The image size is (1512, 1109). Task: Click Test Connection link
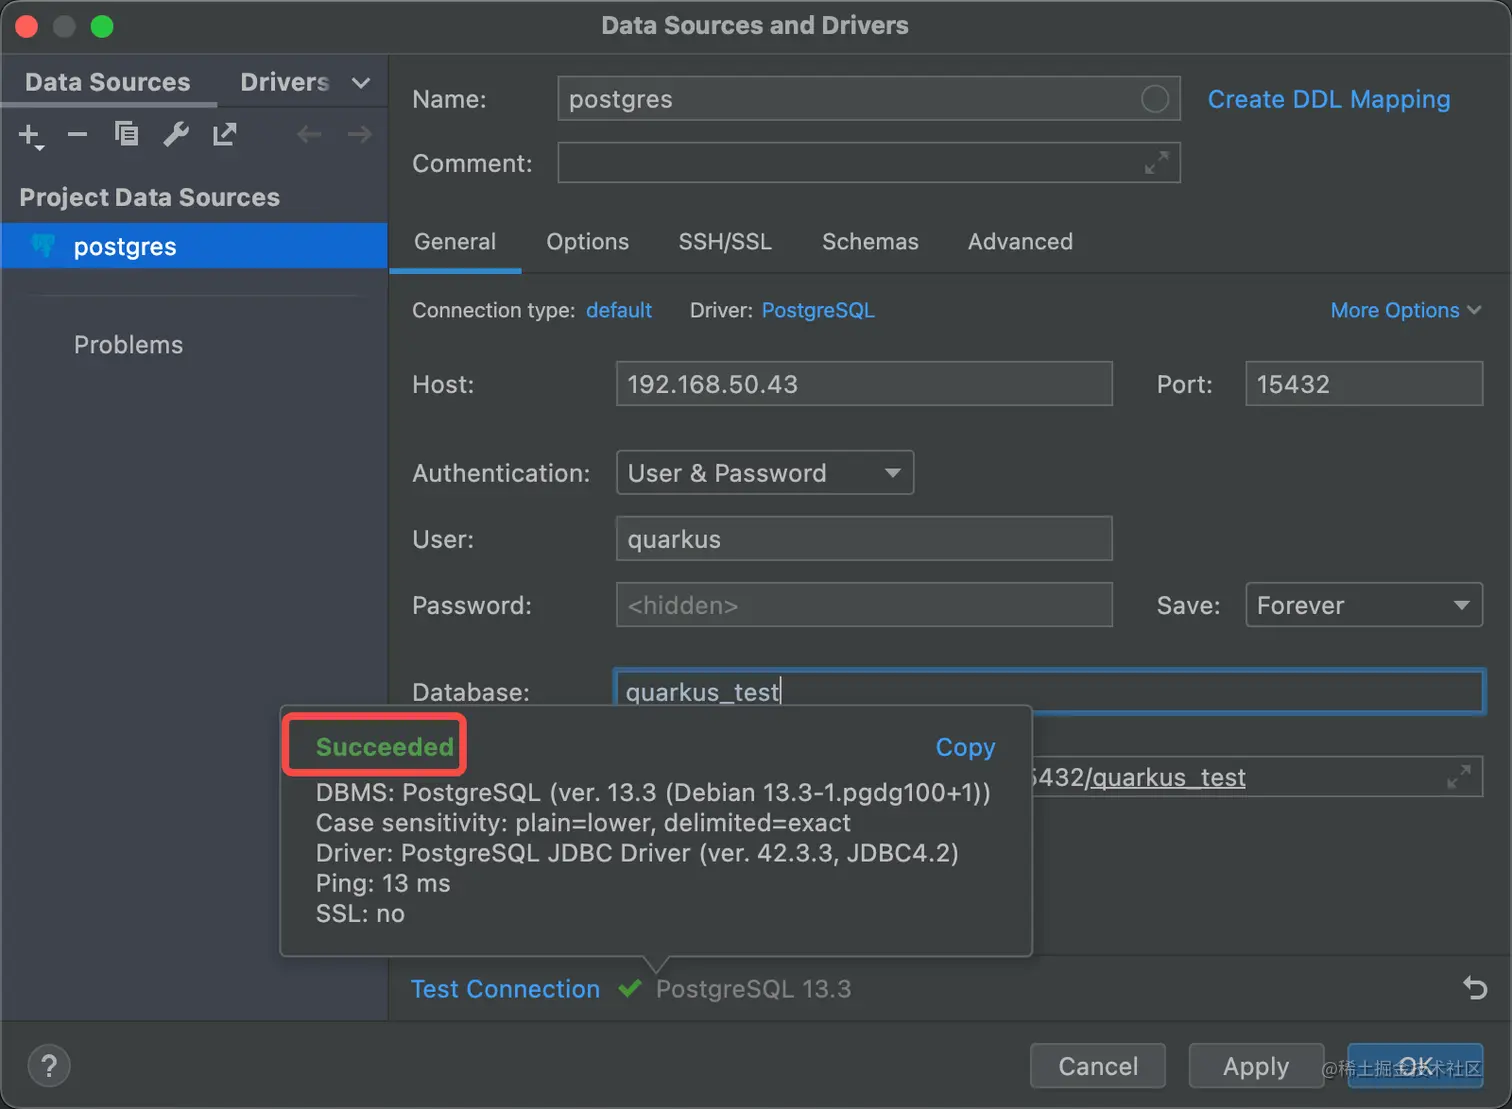[x=506, y=989]
